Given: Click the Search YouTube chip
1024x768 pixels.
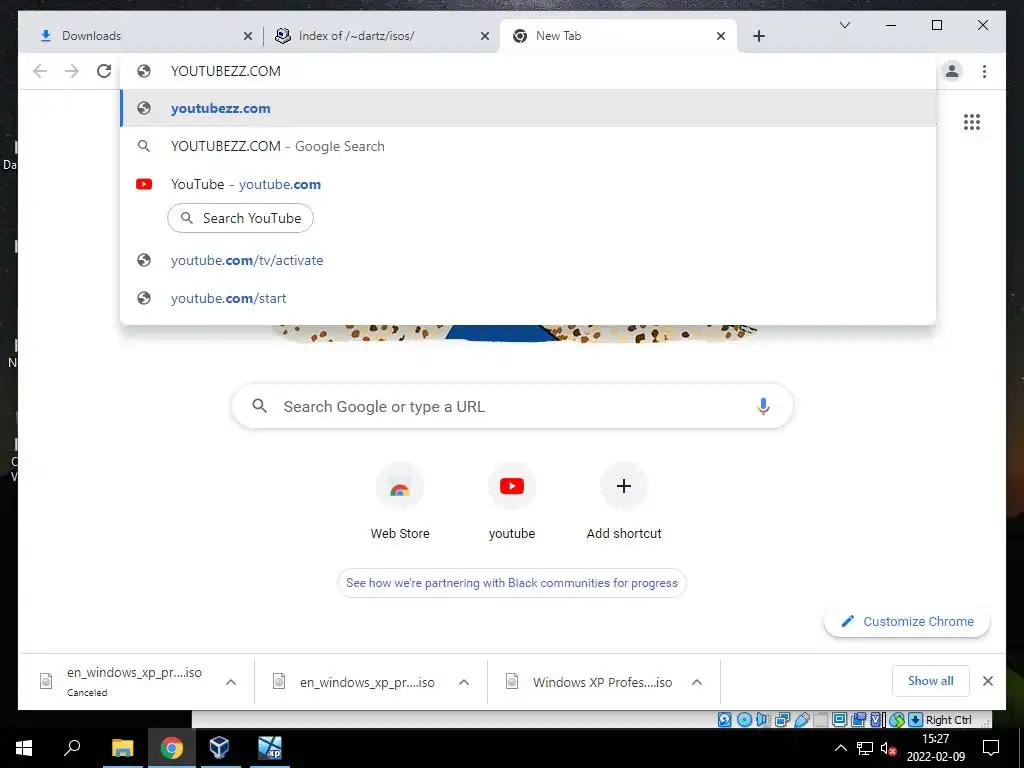Looking at the screenshot, I should (240, 218).
